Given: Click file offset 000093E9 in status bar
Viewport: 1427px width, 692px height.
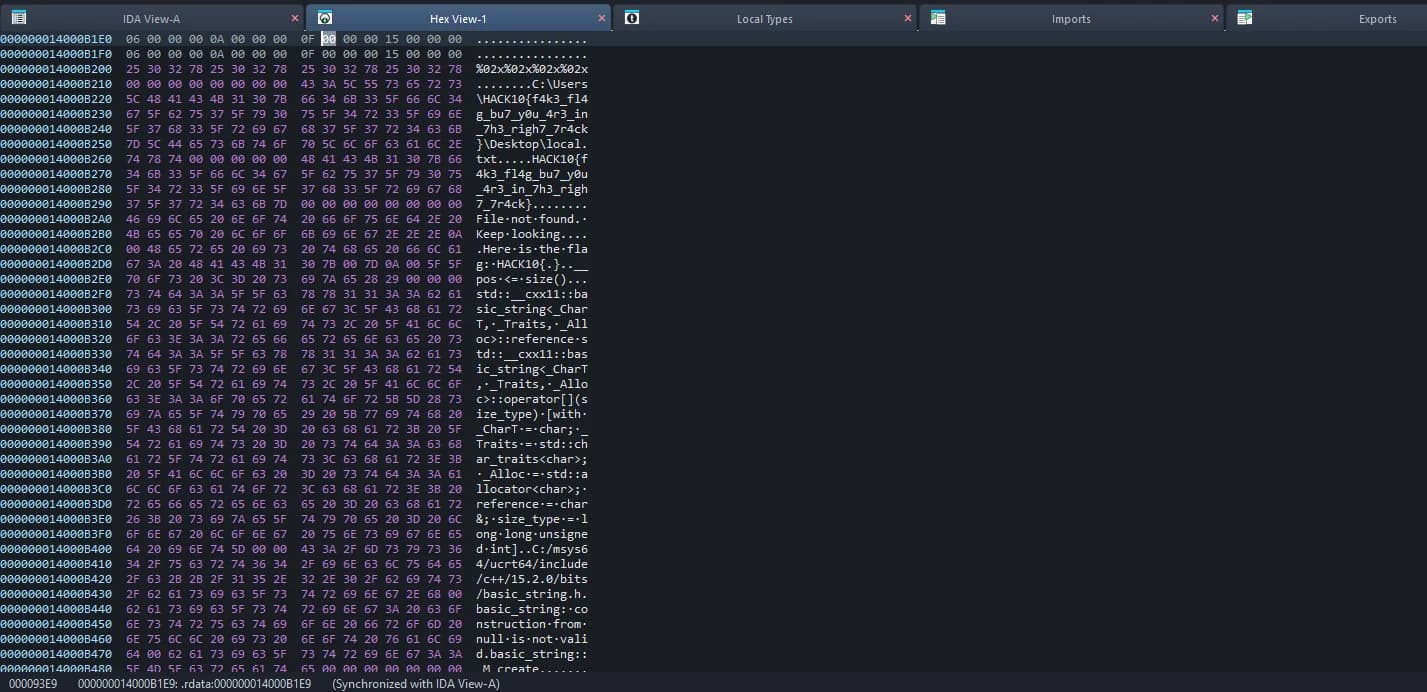Looking at the screenshot, I should (33, 684).
